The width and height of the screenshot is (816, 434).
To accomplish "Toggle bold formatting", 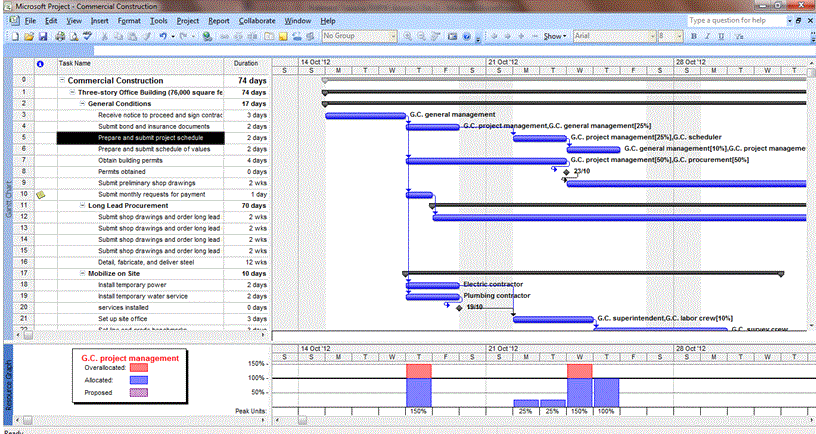I will pos(694,36).
